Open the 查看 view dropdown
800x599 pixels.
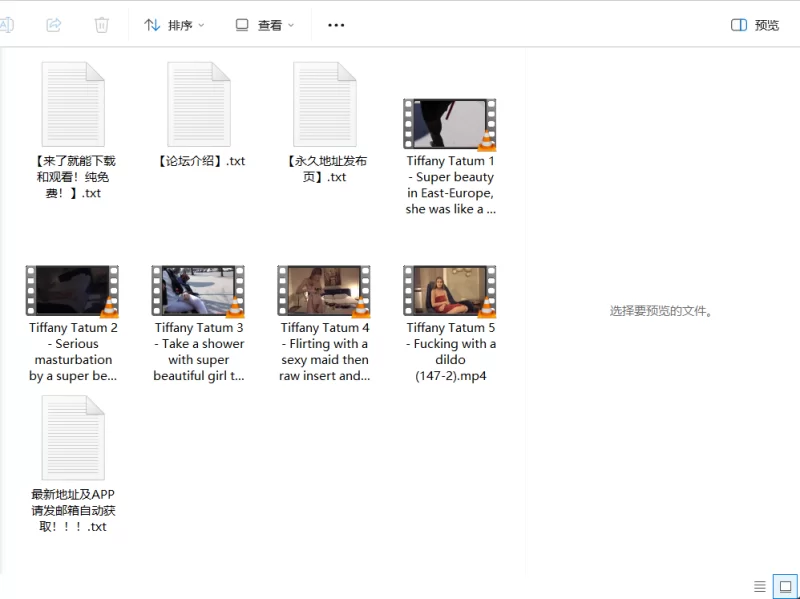(265, 25)
